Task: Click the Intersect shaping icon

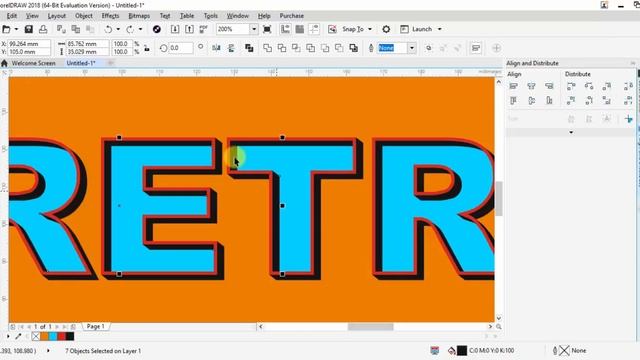Action: [x=296, y=48]
